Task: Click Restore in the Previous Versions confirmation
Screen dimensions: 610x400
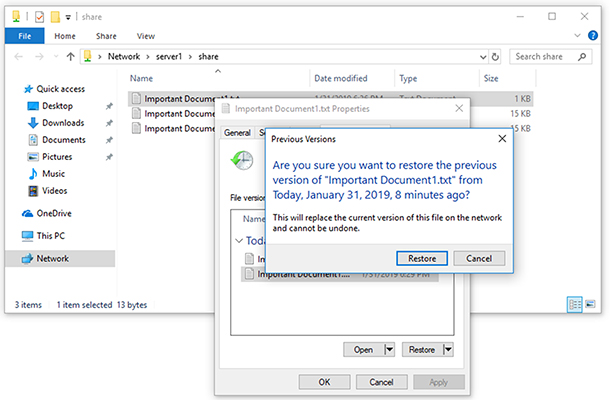Action: pyautogui.click(x=422, y=258)
